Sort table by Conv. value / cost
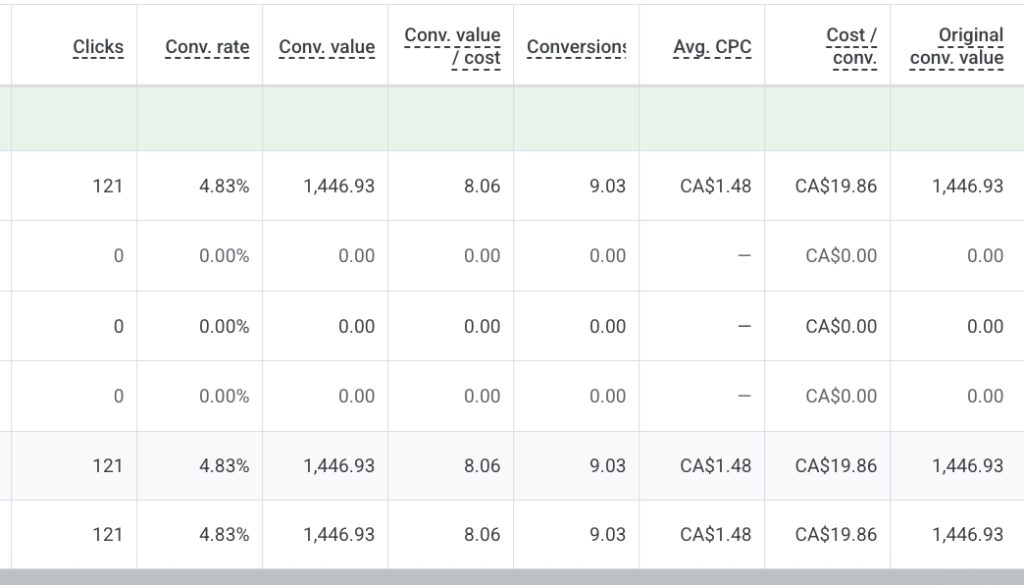This screenshot has height=587, width=1024. [x=452, y=46]
